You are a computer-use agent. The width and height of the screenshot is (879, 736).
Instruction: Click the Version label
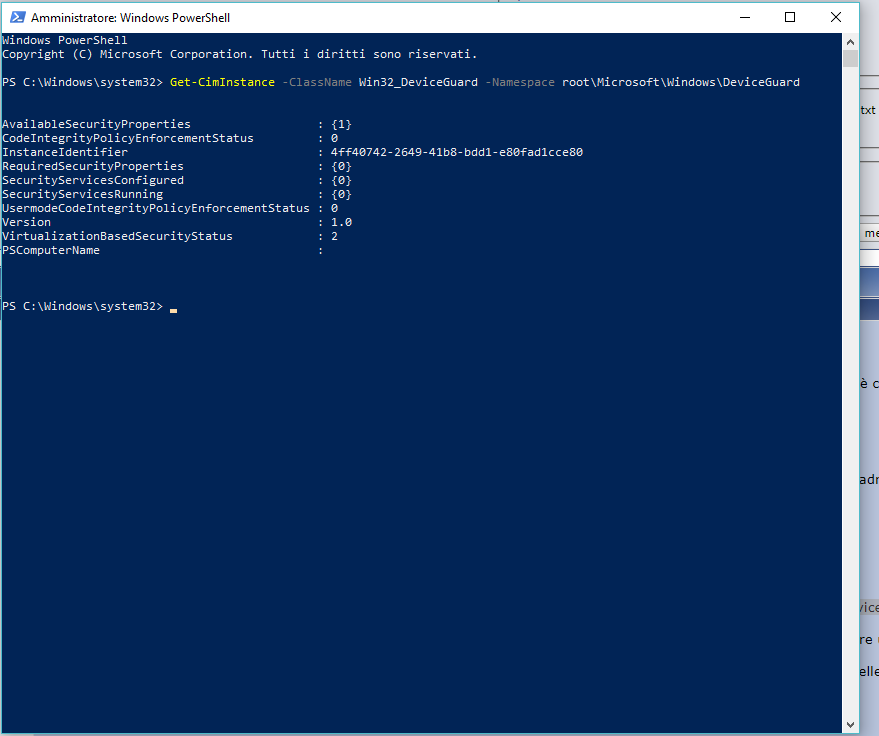click(x=26, y=223)
